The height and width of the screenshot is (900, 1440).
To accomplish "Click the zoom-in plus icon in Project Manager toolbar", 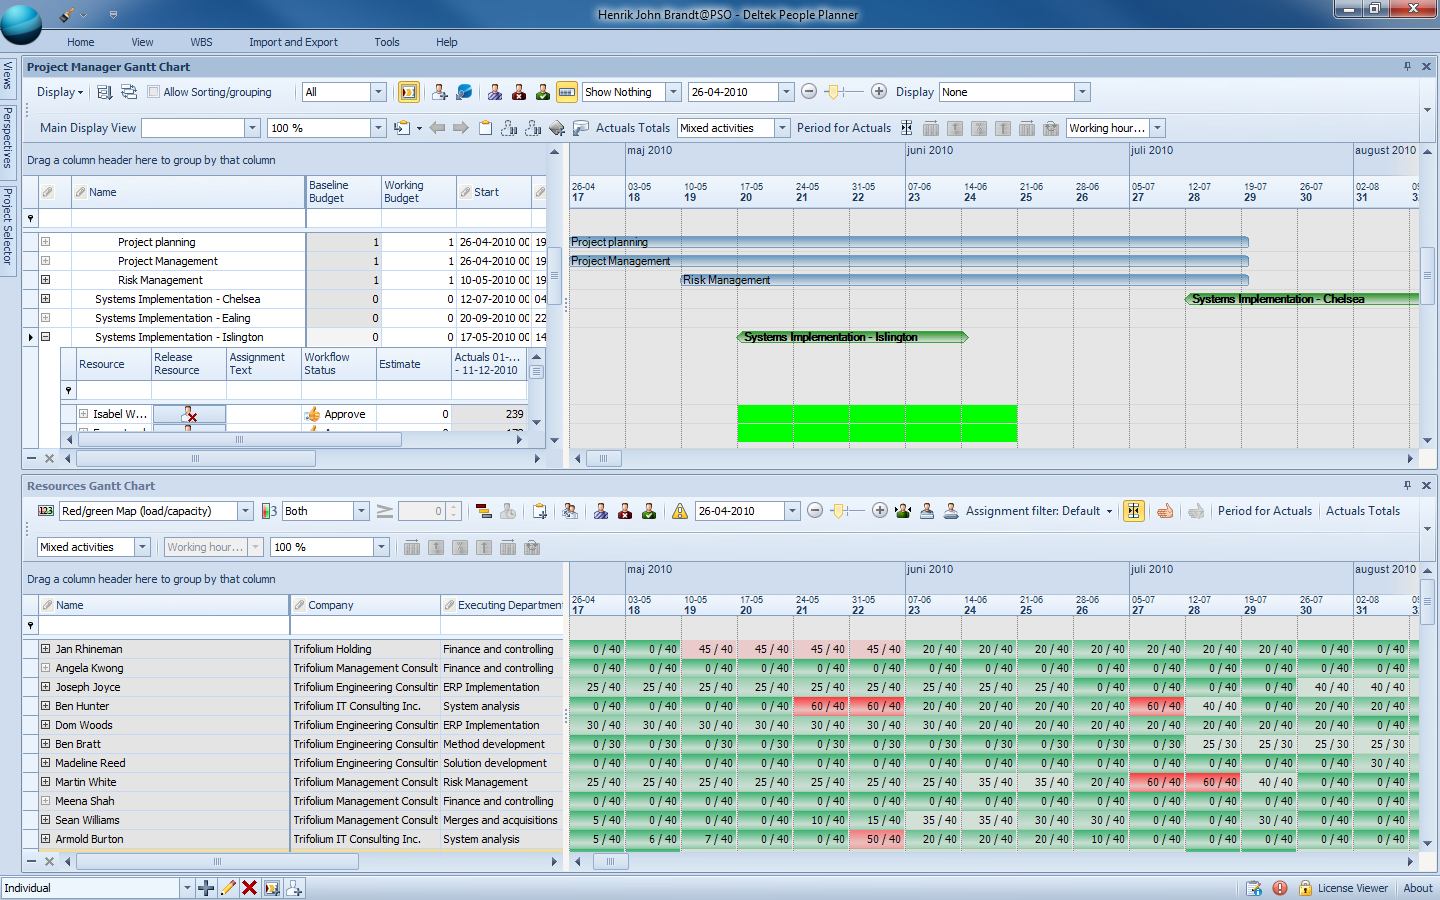I will tap(879, 92).
